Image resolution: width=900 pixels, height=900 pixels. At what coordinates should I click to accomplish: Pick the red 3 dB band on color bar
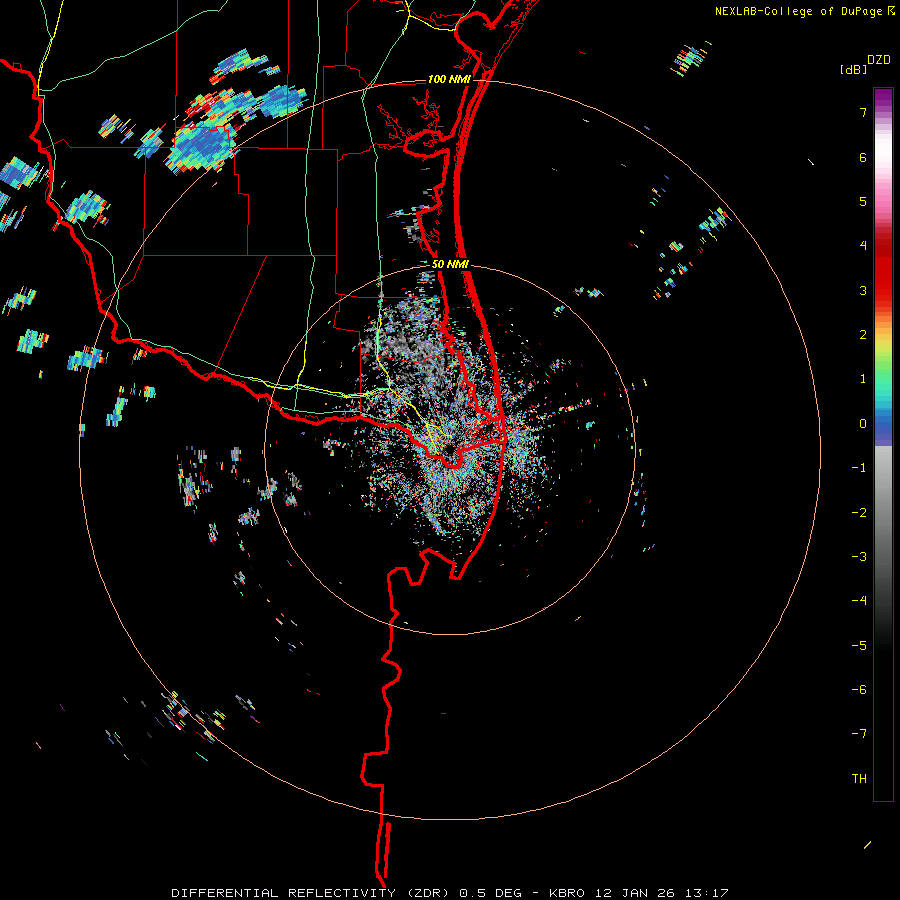(x=883, y=290)
